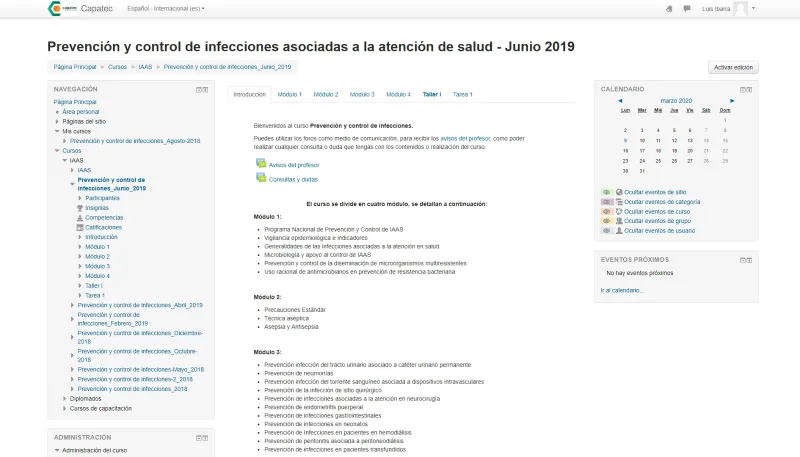800x457 pixels.
Task: Open the language selector dropdown
Action: pyautogui.click(x=166, y=9)
